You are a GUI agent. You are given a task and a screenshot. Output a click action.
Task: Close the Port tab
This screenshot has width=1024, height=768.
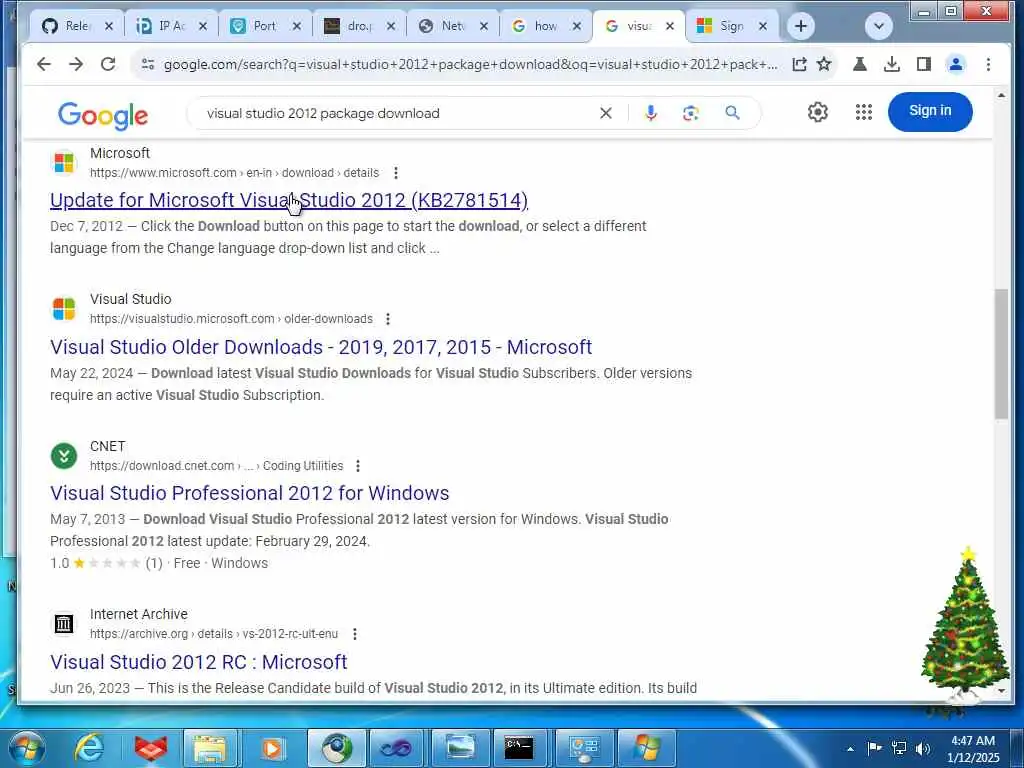[296, 26]
